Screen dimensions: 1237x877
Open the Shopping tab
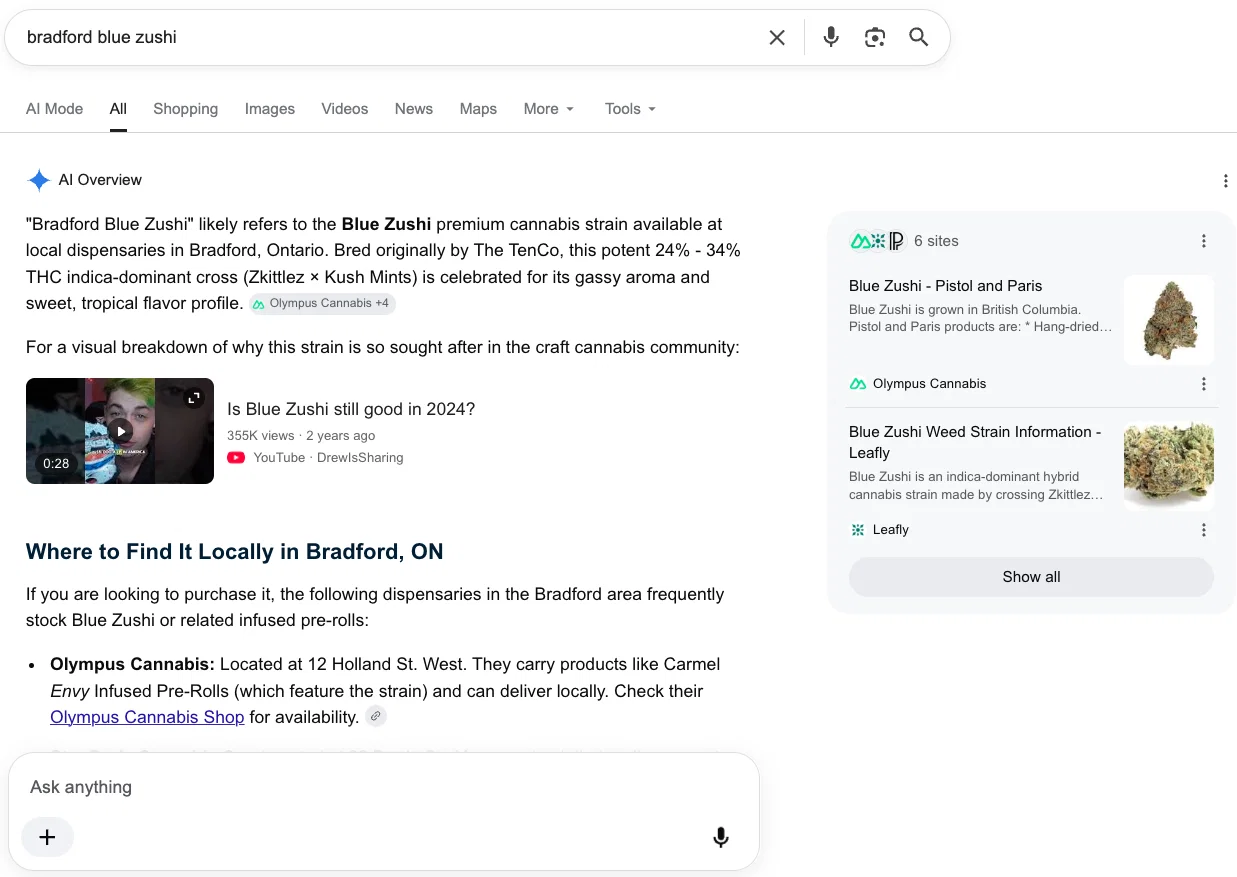click(x=185, y=109)
